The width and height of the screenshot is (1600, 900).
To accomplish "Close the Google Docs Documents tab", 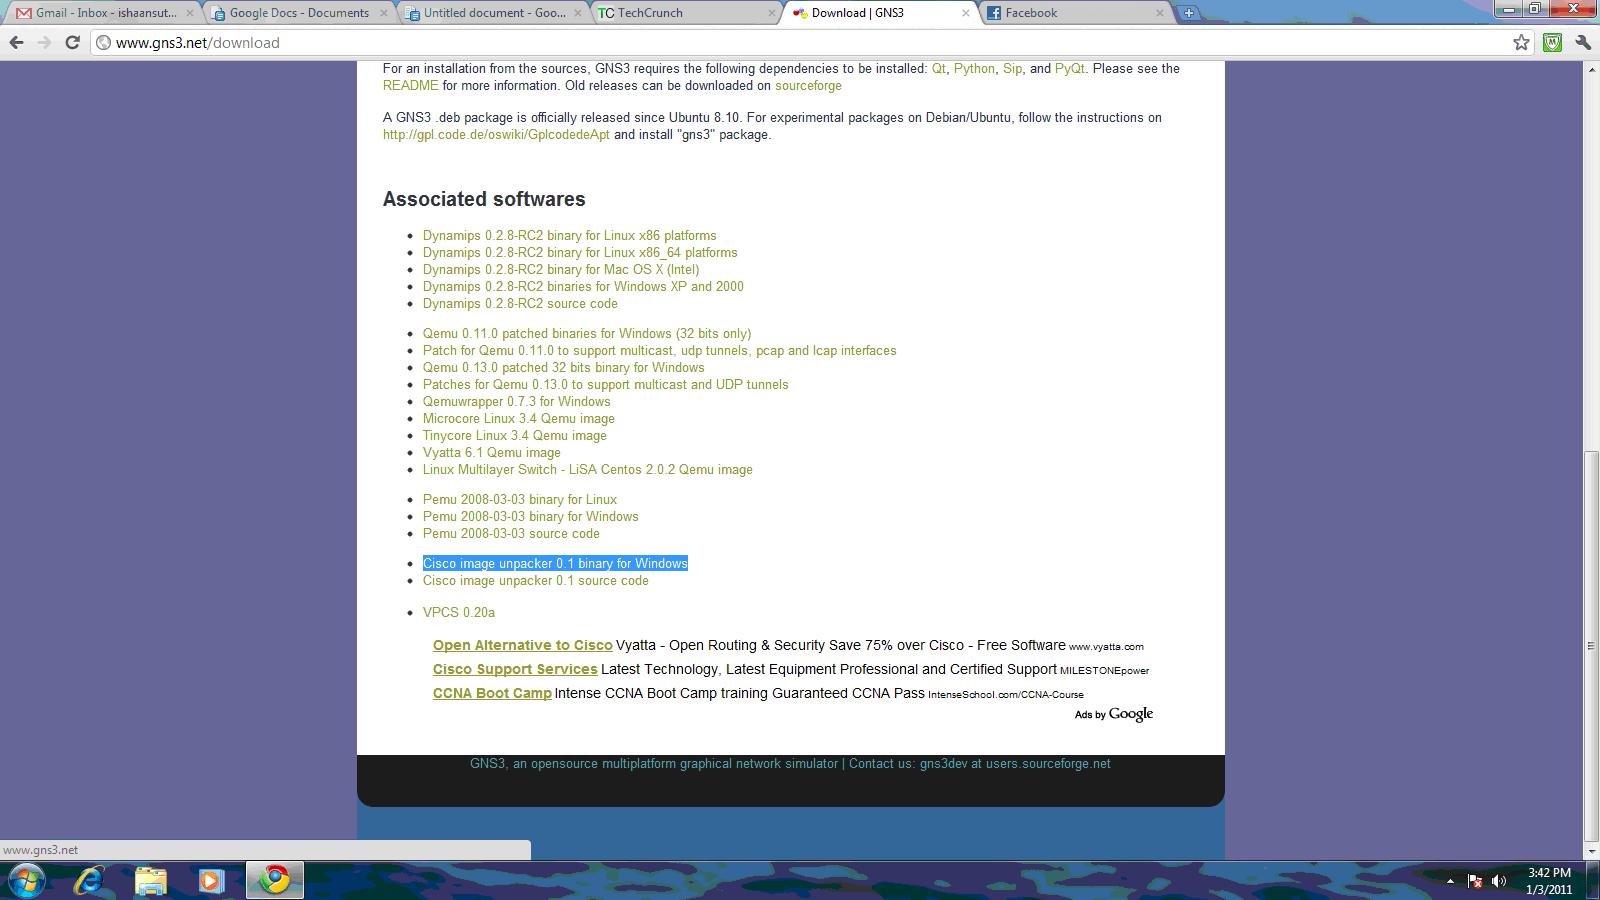I will click(x=384, y=13).
